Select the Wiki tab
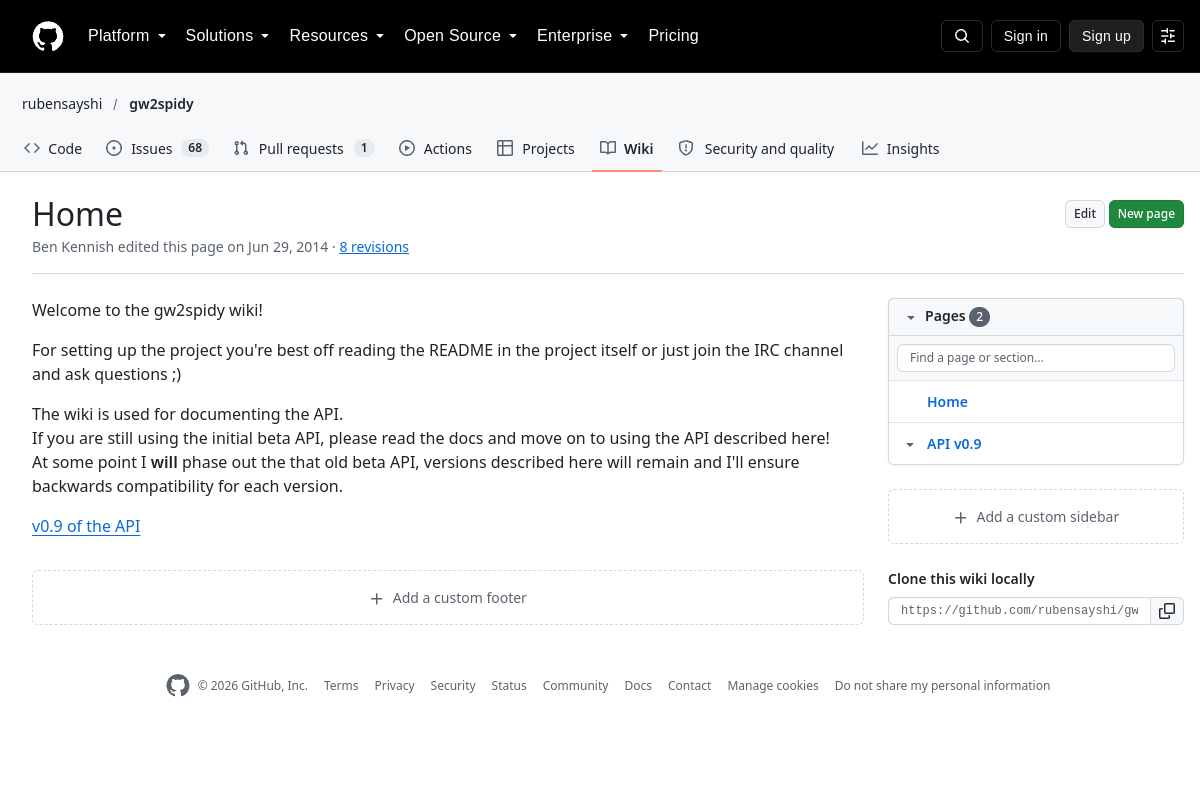The height and width of the screenshot is (800, 1200). point(627,149)
